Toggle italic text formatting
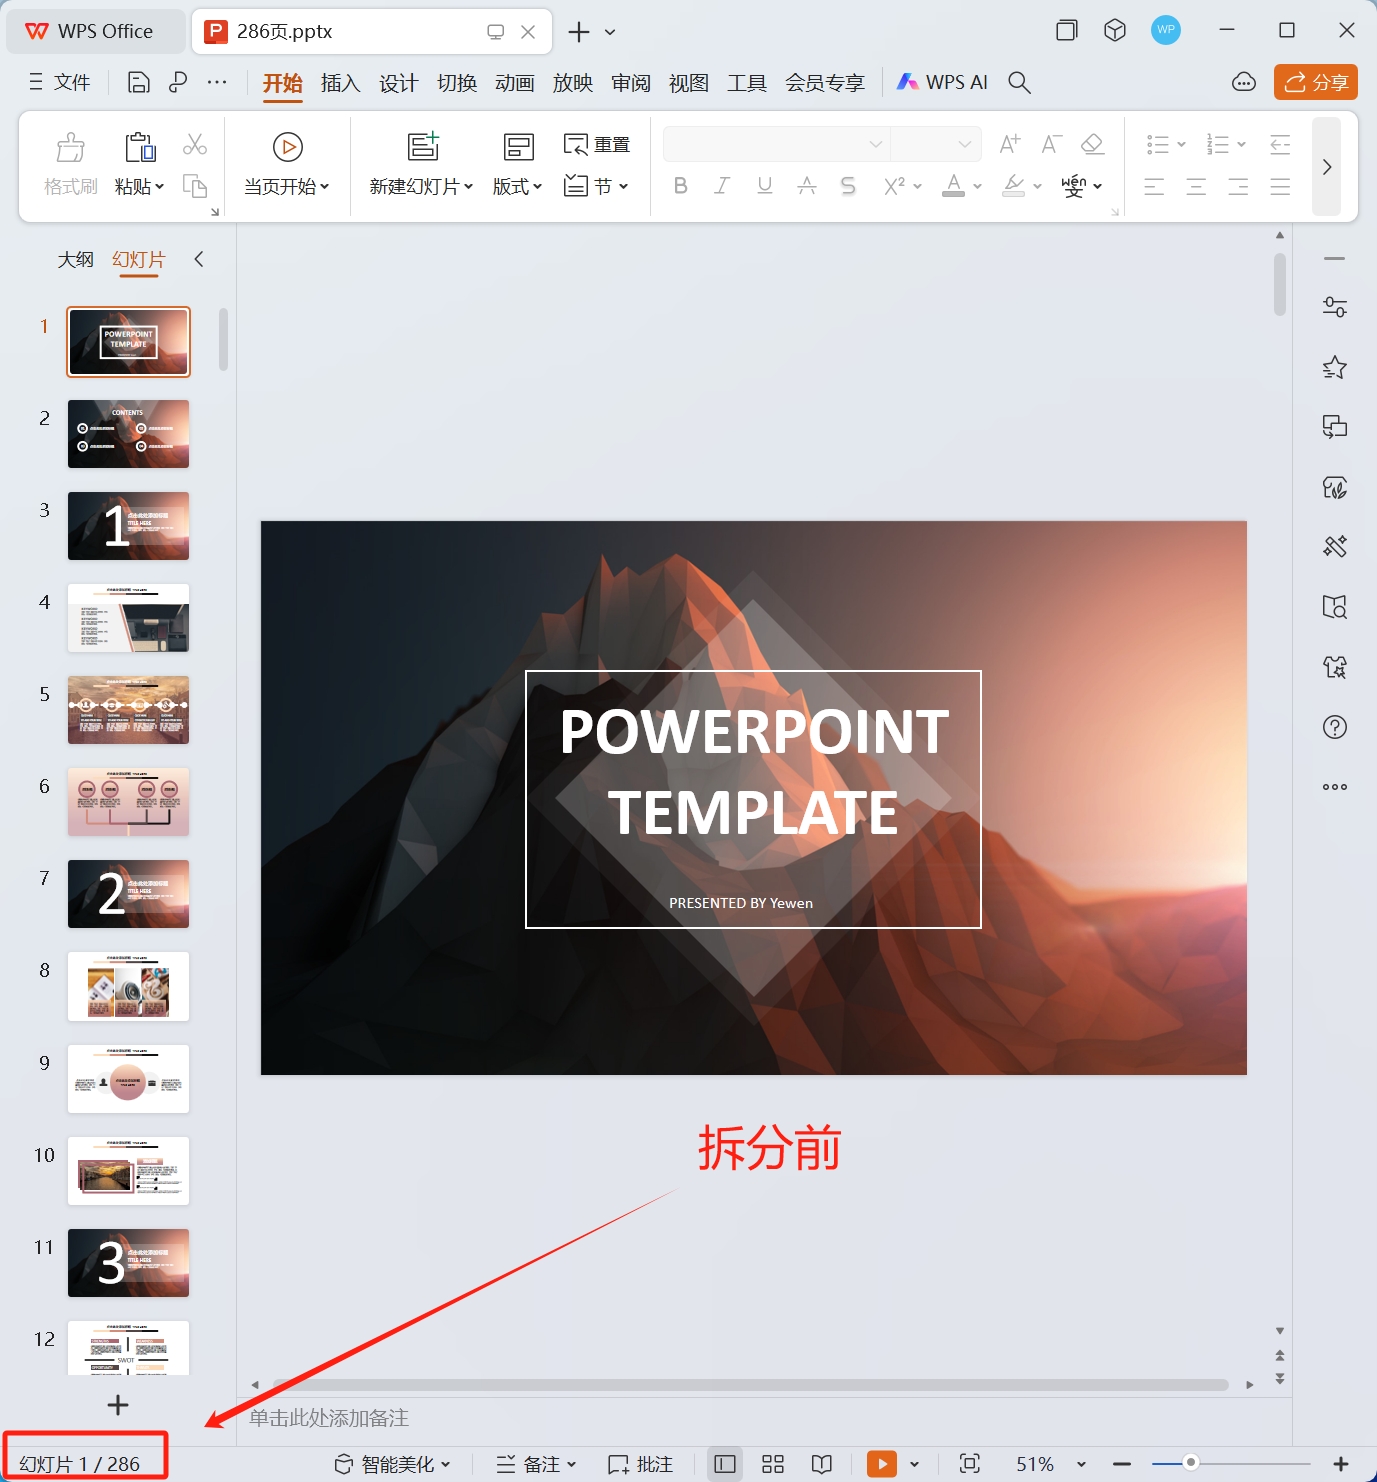1377x1482 pixels. (x=722, y=186)
